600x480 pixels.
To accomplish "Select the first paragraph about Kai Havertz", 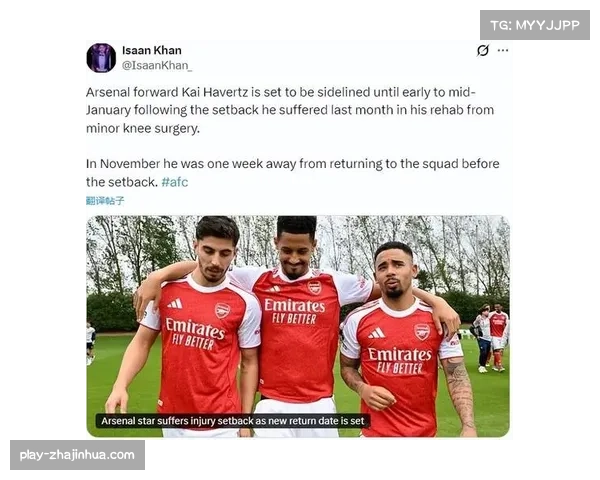I will (x=290, y=110).
